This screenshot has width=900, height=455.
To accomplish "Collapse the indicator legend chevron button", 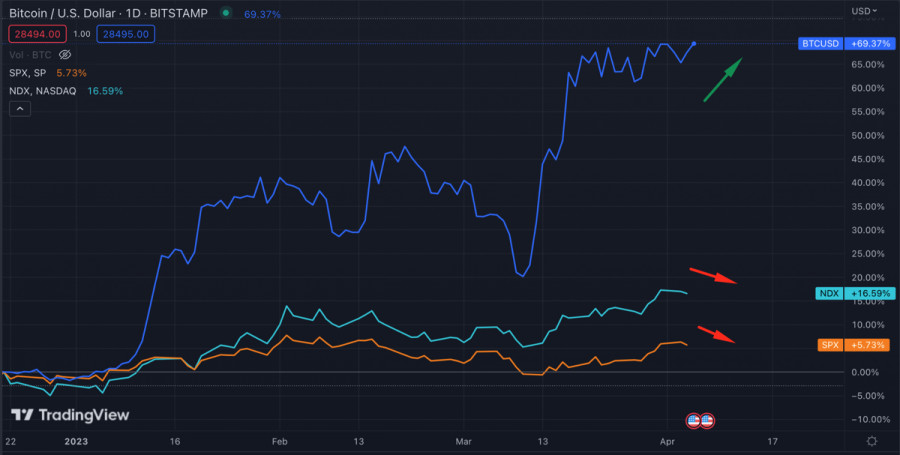I will [x=20, y=108].
